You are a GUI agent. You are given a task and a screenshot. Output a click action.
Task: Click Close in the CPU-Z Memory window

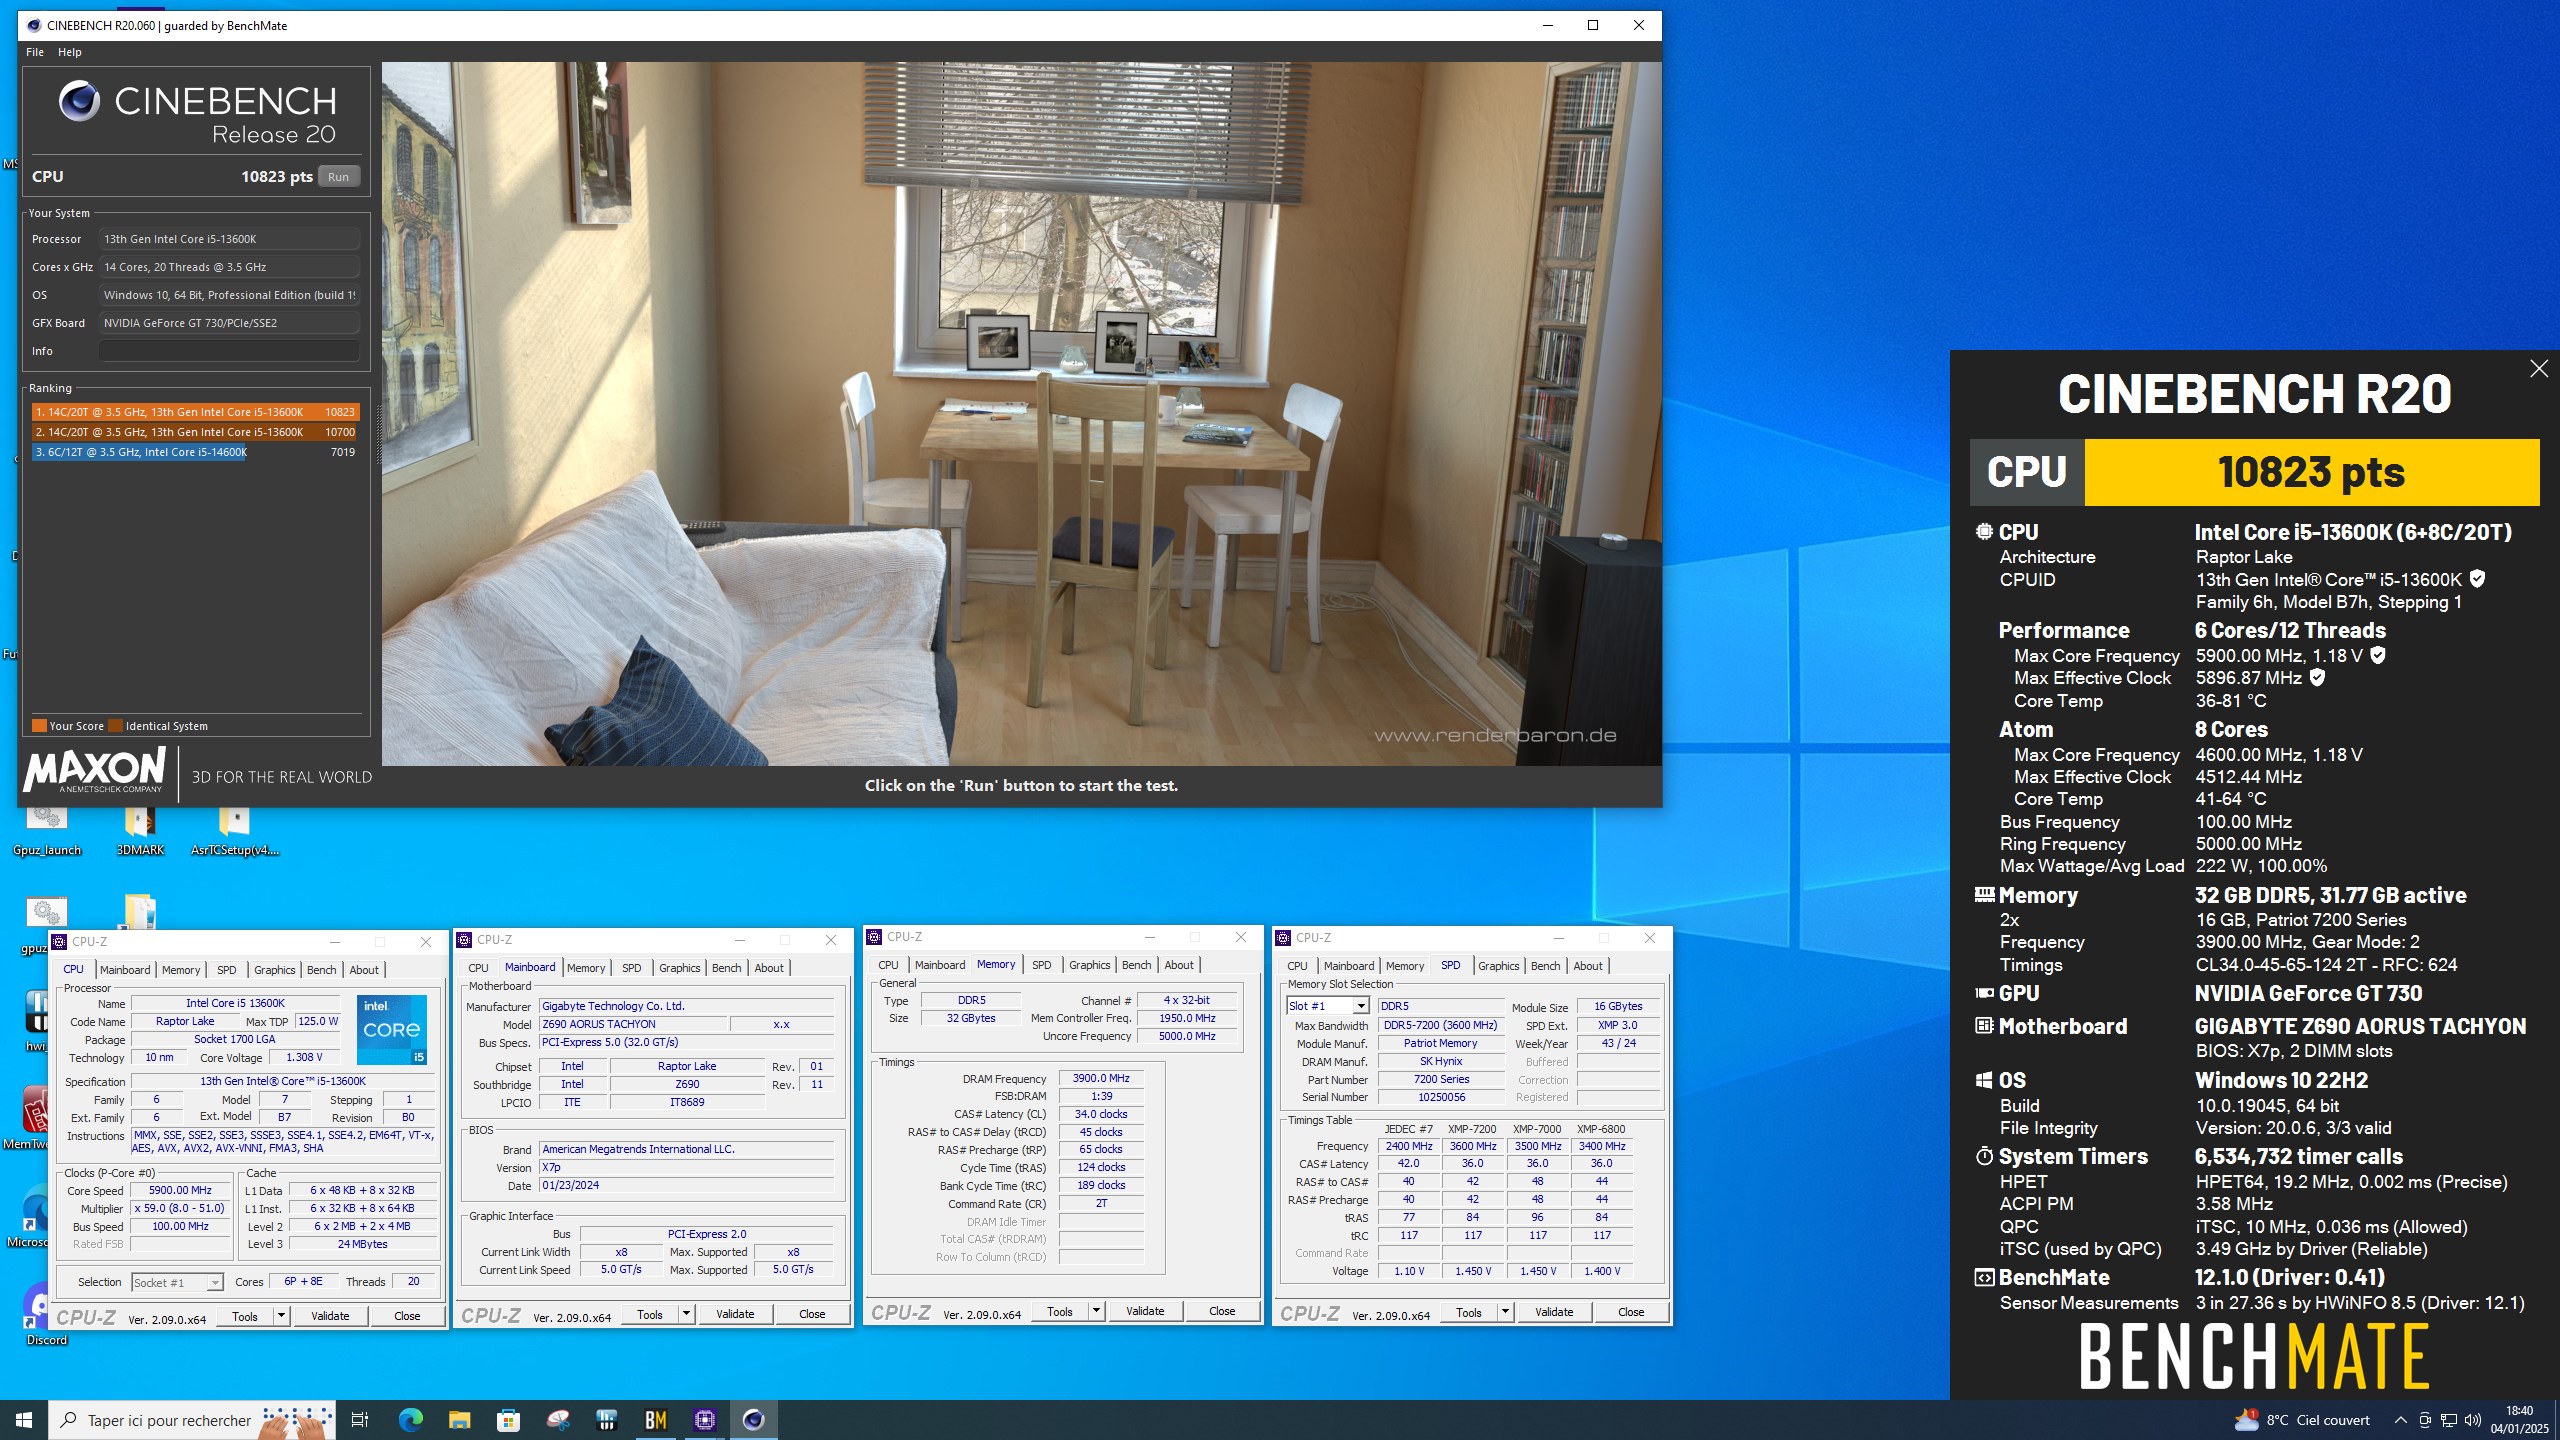[x=1222, y=1311]
